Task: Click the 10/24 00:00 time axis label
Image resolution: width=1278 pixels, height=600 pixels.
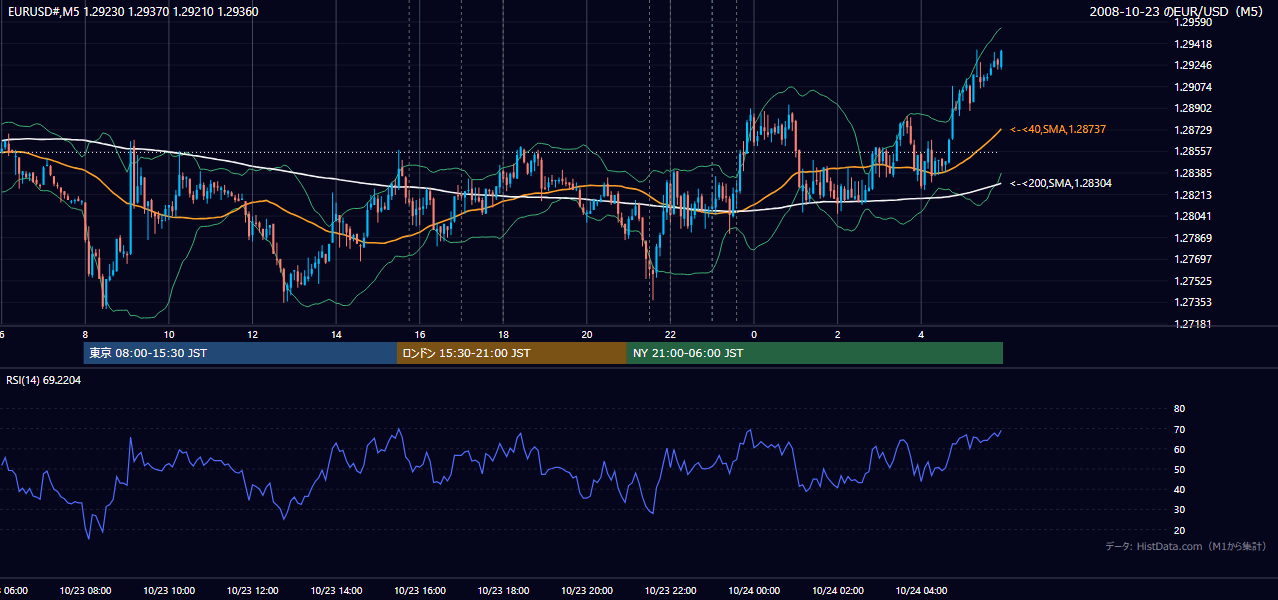Action: [754, 591]
